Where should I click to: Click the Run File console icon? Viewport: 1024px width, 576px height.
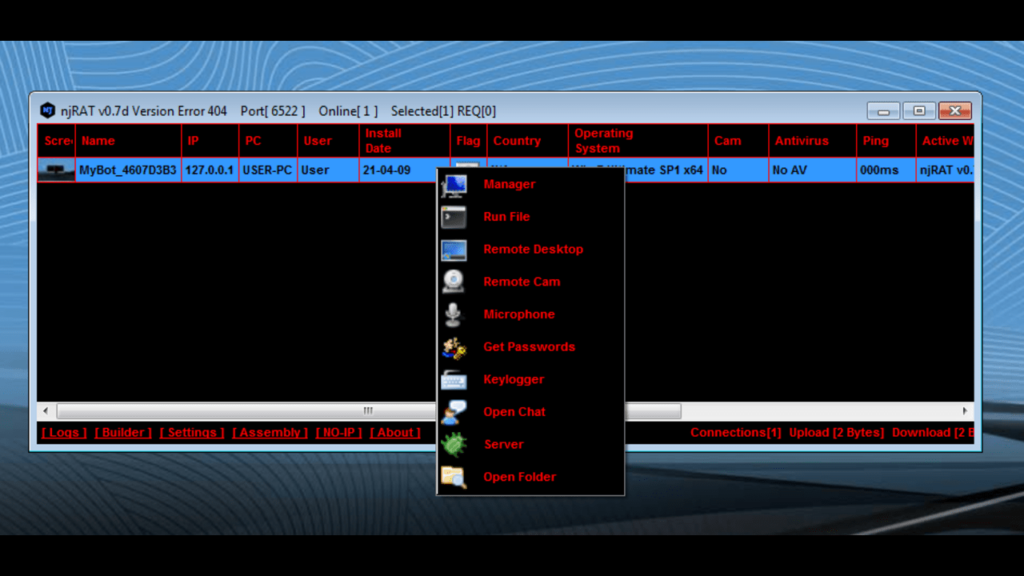pos(454,217)
